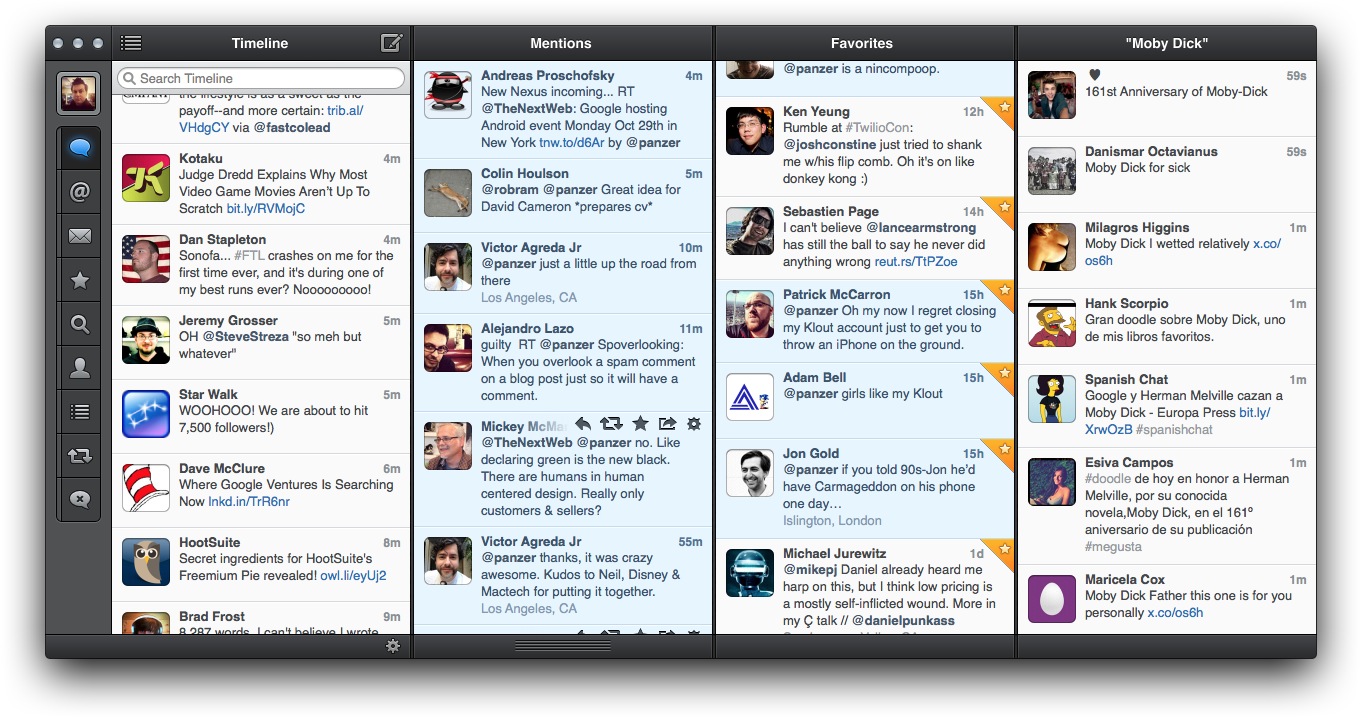Image resolution: width=1362 pixels, height=719 pixels.
Task: Grab the column resize handle under Mentions
Action: pos(564,646)
